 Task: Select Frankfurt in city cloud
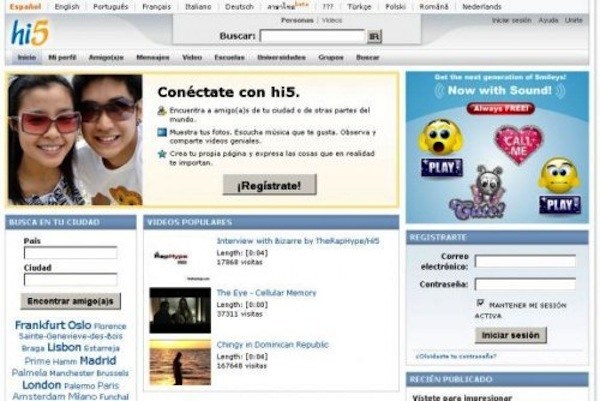point(40,325)
